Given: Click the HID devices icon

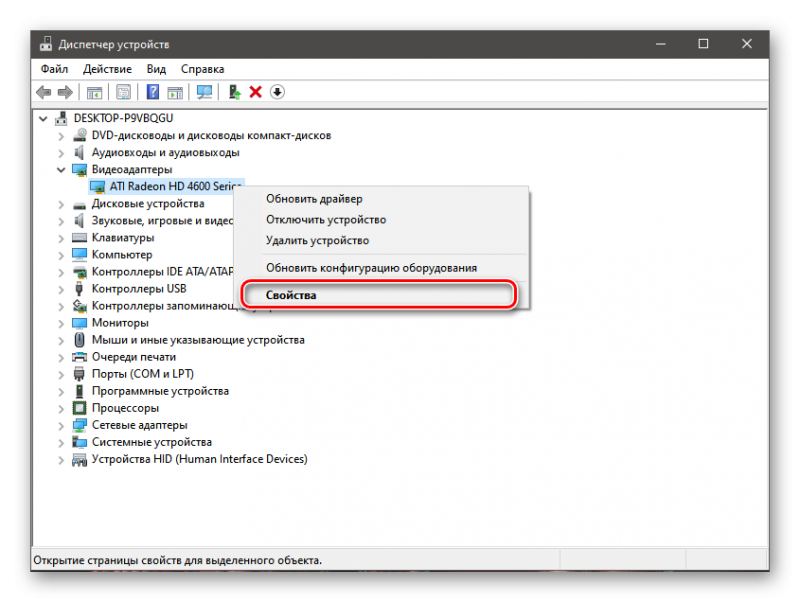Looking at the screenshot, I should tap(80, 460).
